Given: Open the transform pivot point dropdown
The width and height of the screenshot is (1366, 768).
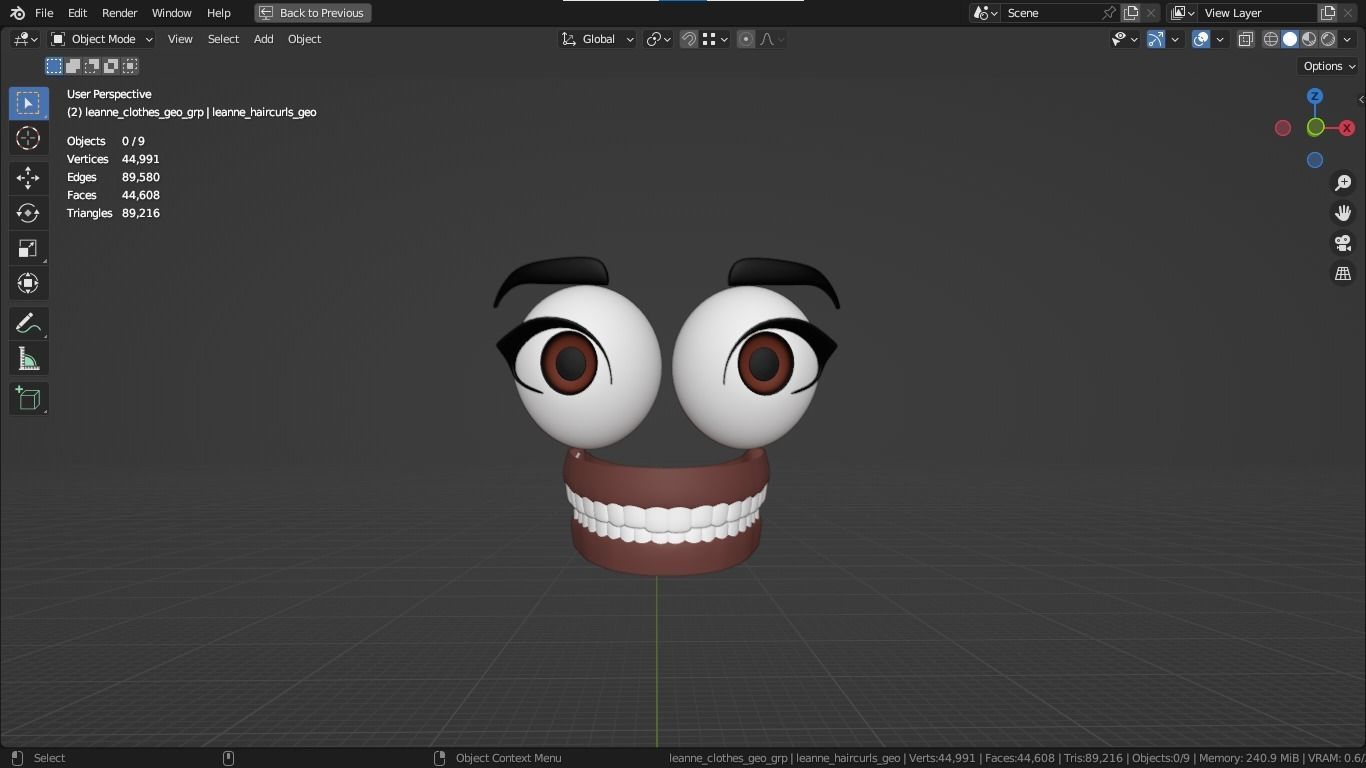Looking at the screenshot, I should pyautogui.click(x=658, y=39).
